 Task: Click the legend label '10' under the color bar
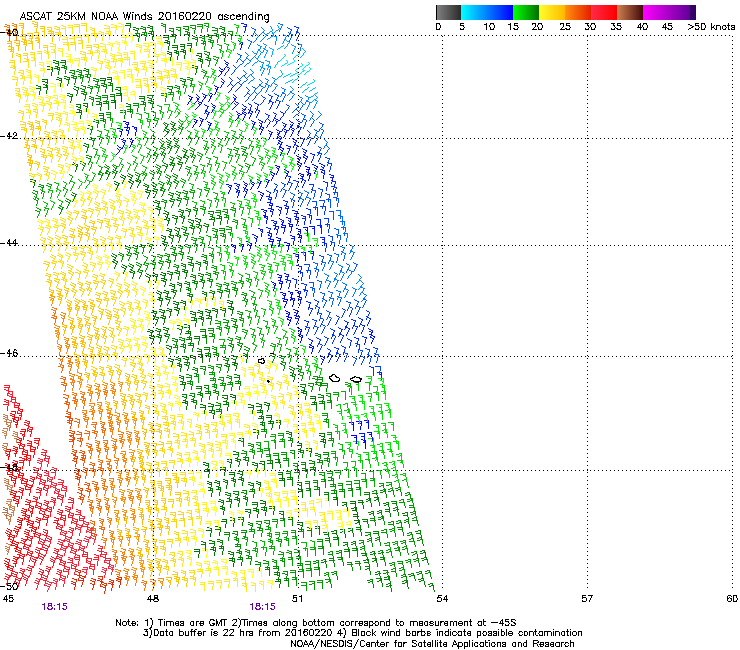click(489, 27)
